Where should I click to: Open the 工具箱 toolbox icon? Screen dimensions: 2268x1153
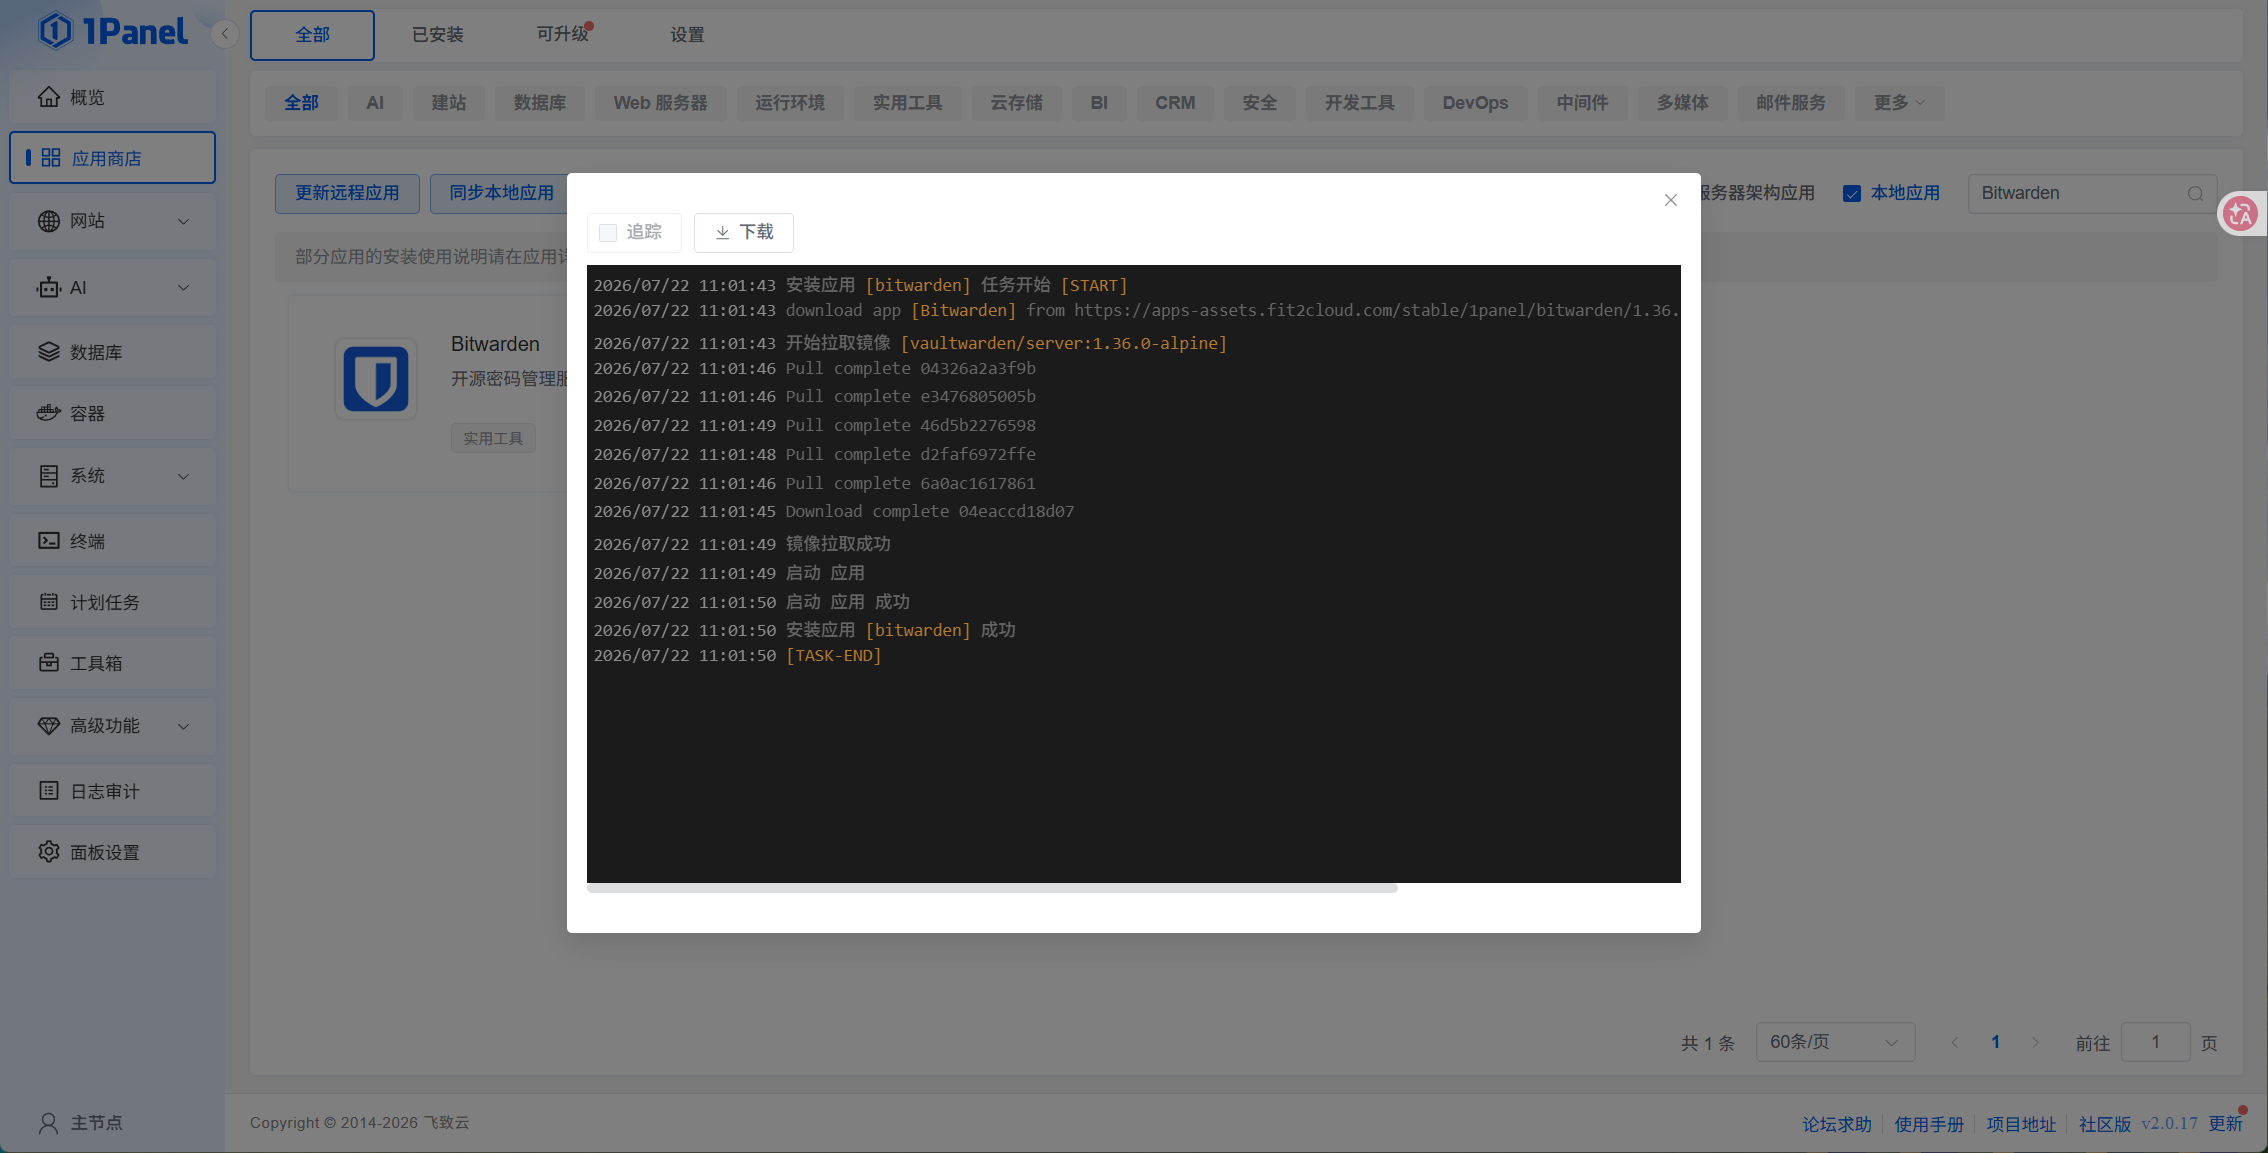pyautogui.click(x=48, y=663)
